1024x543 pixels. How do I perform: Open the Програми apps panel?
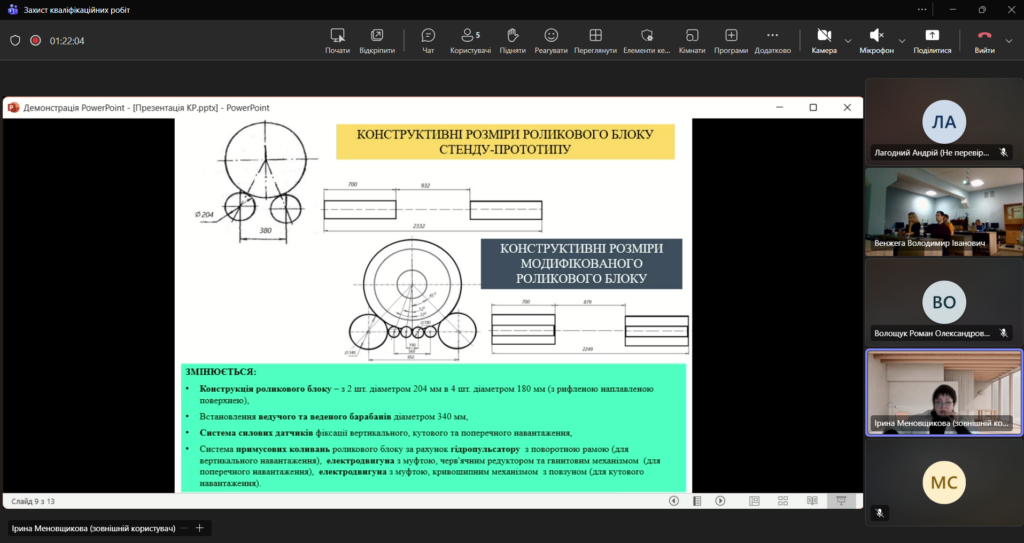731,40
